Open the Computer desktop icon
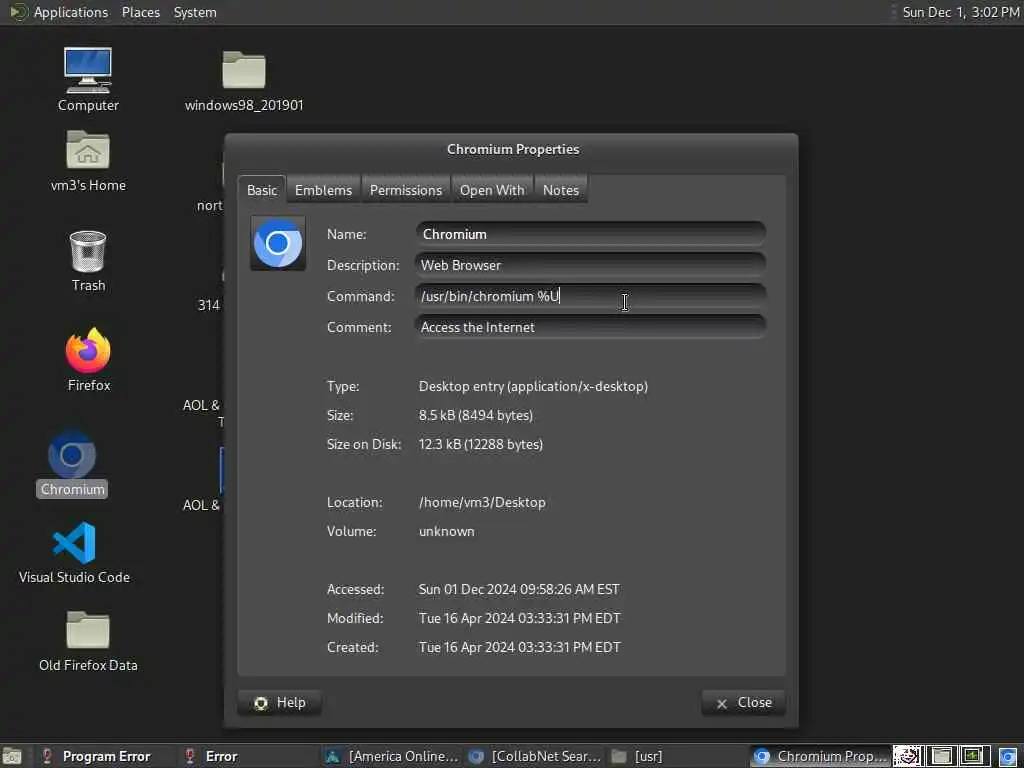Image resolution: width=1024 pixels, height=768 pixels. pos(88,71)
